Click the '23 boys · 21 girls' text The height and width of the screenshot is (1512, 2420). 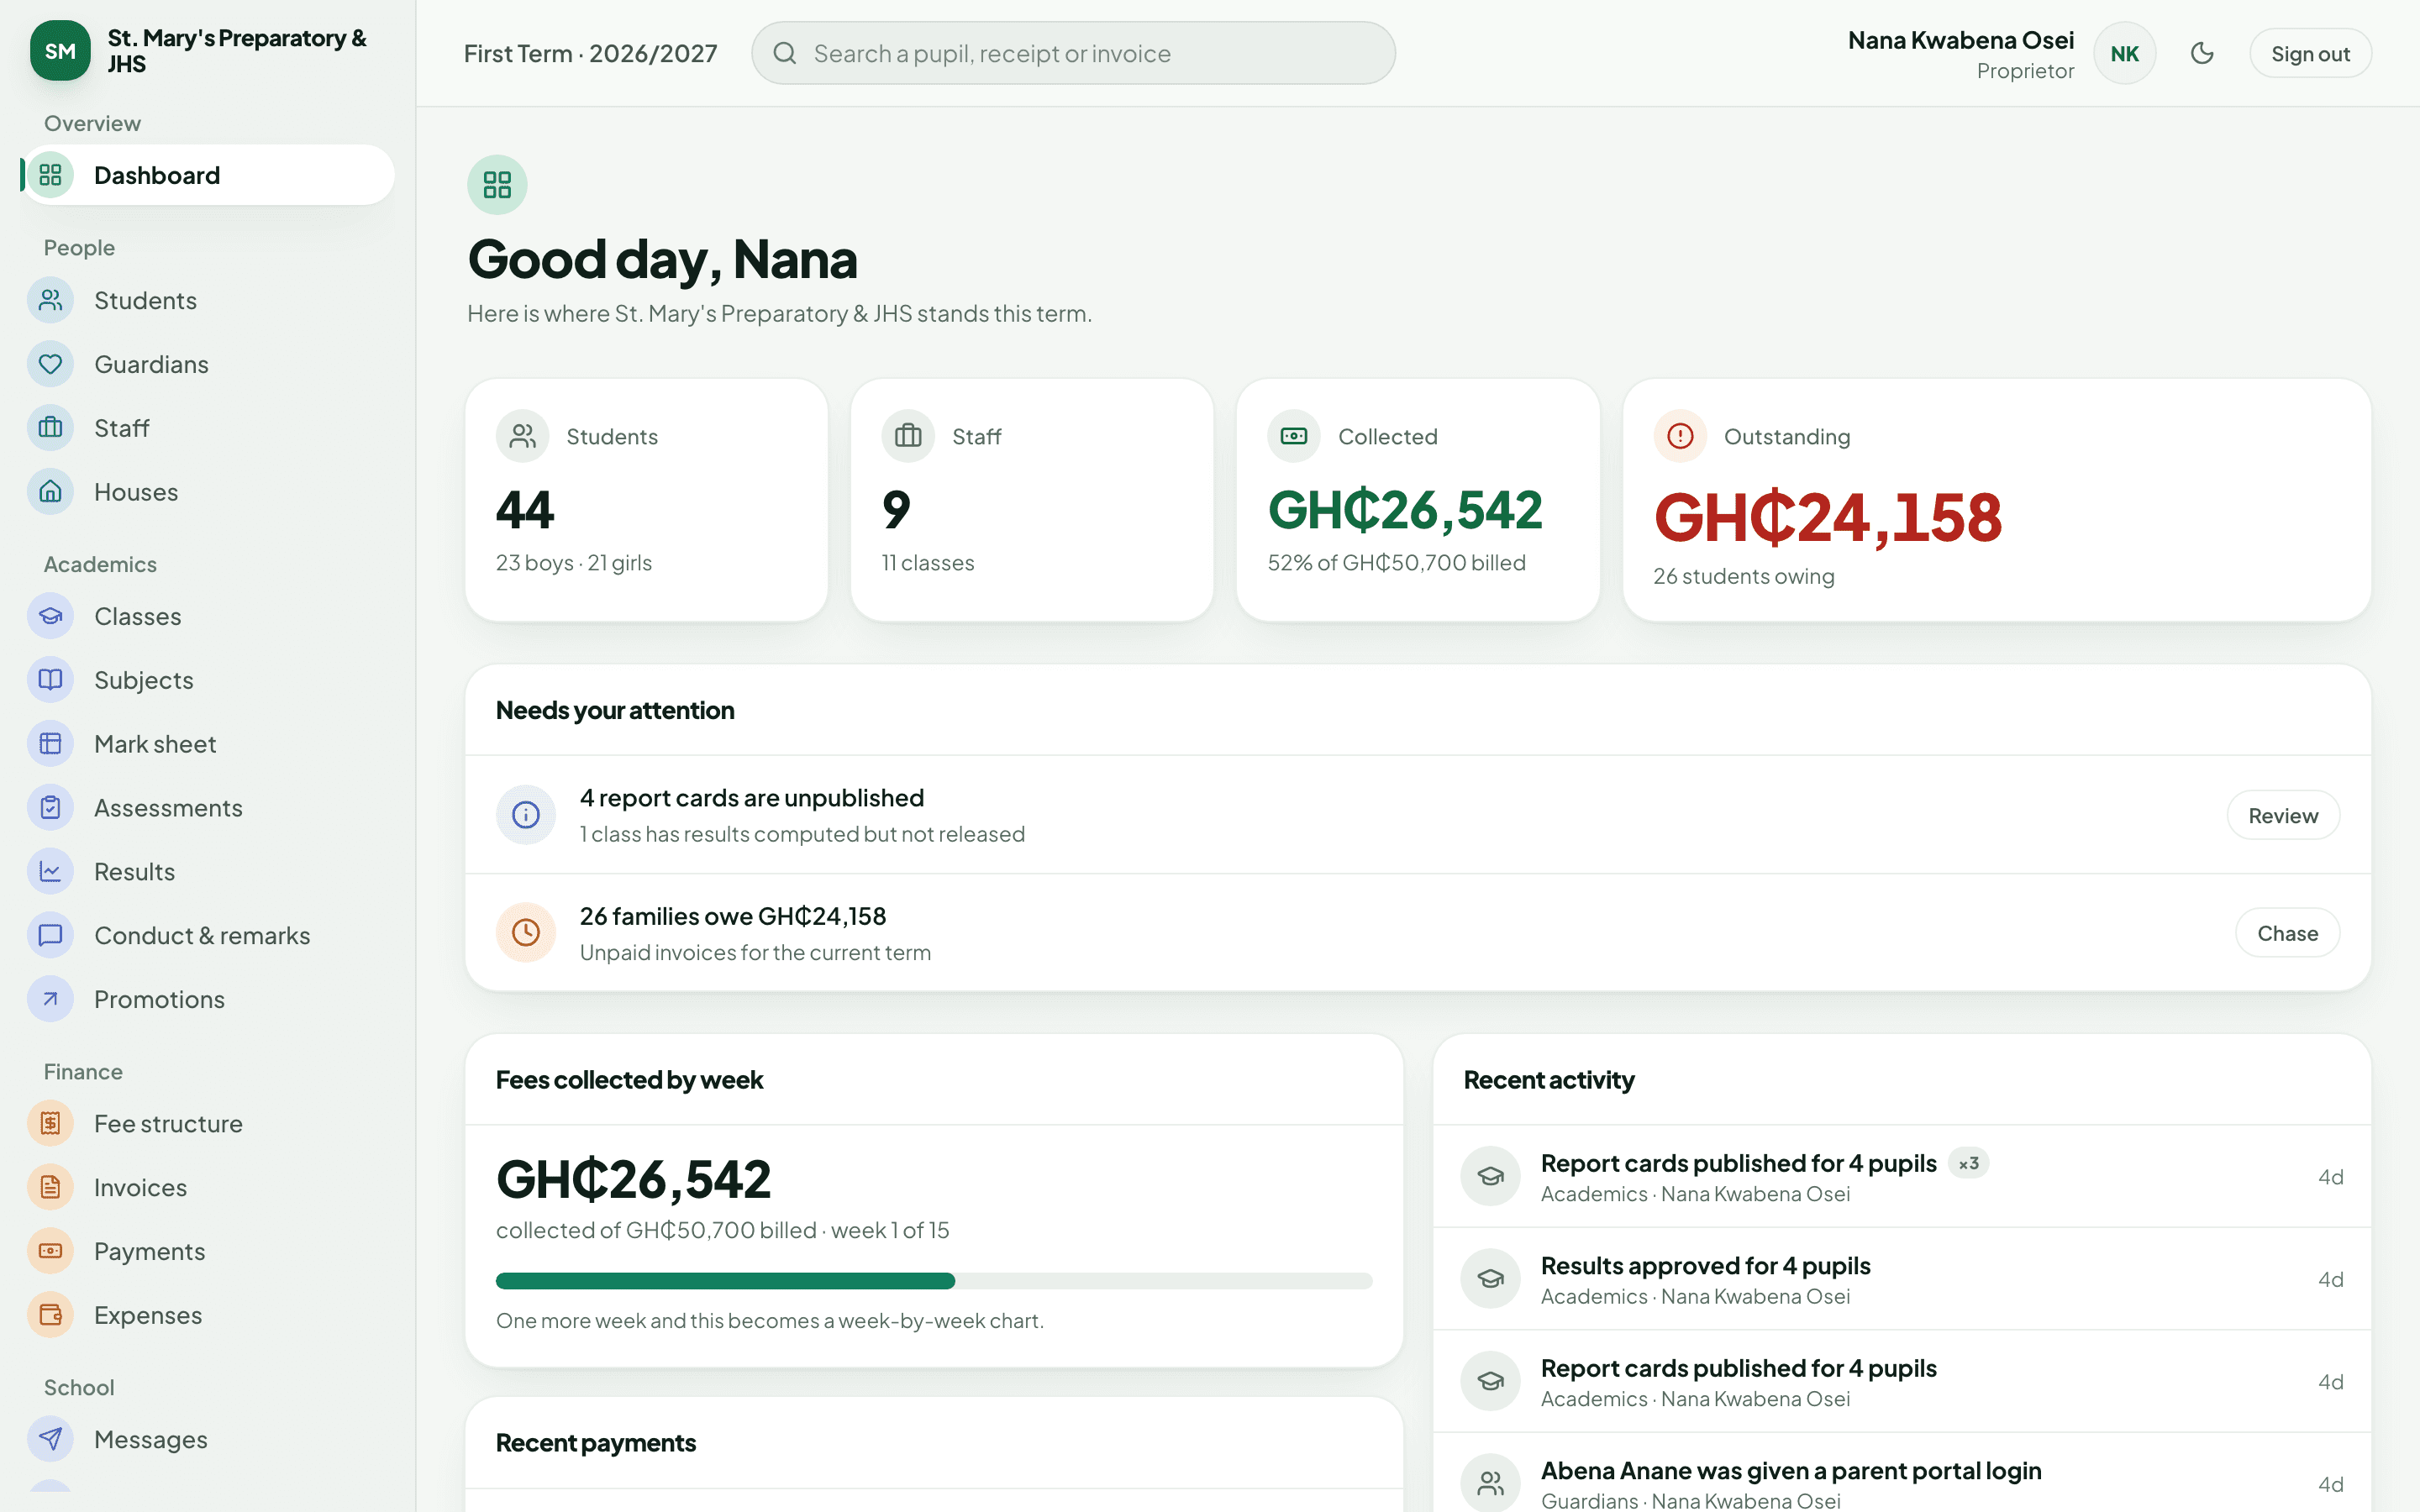pyautogui.click(x=573, y=563)
